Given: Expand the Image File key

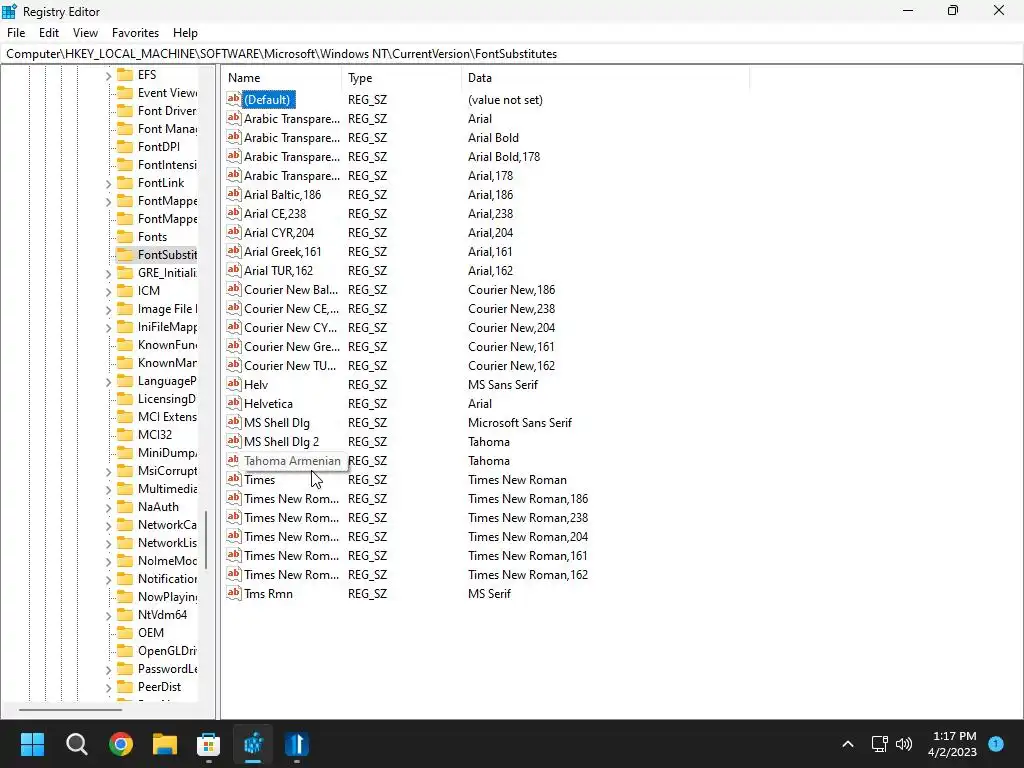Looking at the screenshot, I should [x=108, y=310].
